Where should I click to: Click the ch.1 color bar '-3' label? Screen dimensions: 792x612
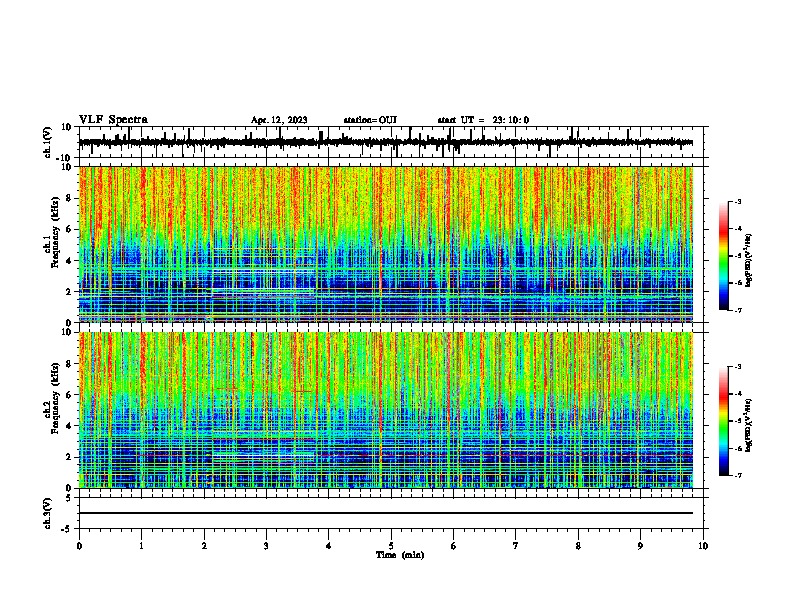(x=737, y=202)
